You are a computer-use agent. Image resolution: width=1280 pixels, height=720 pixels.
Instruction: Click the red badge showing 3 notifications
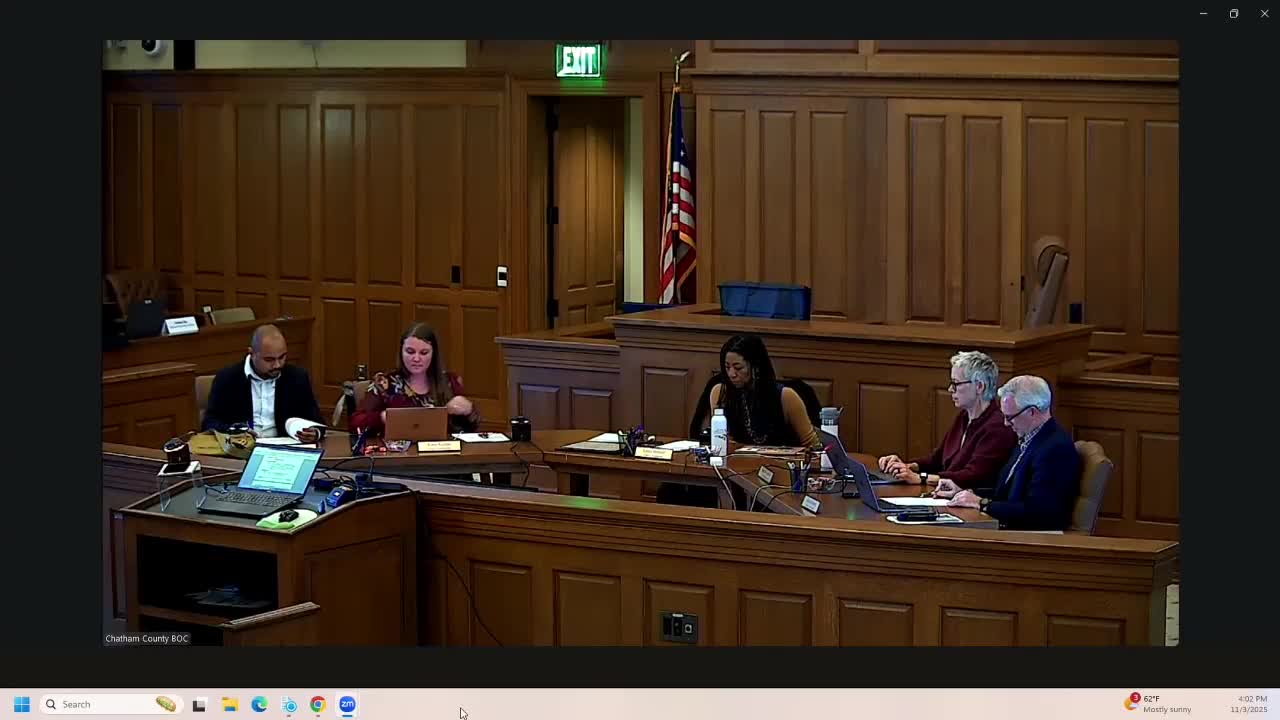coord(1135,697)
